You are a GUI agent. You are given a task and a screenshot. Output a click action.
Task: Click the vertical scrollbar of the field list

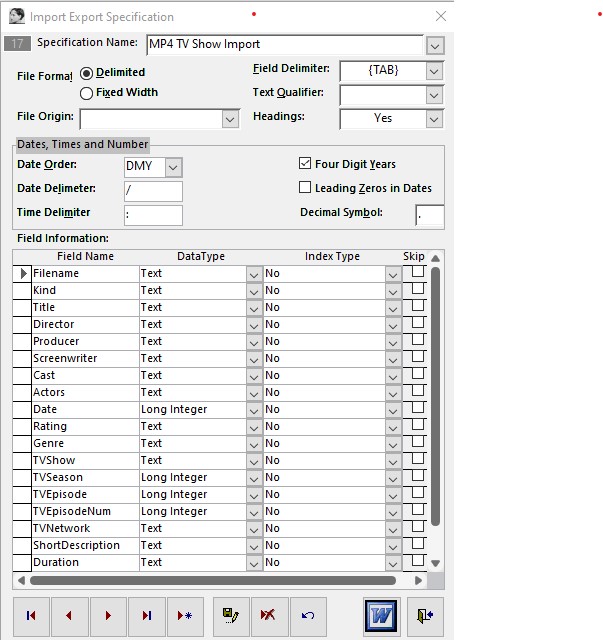click(x=436, y=396)
